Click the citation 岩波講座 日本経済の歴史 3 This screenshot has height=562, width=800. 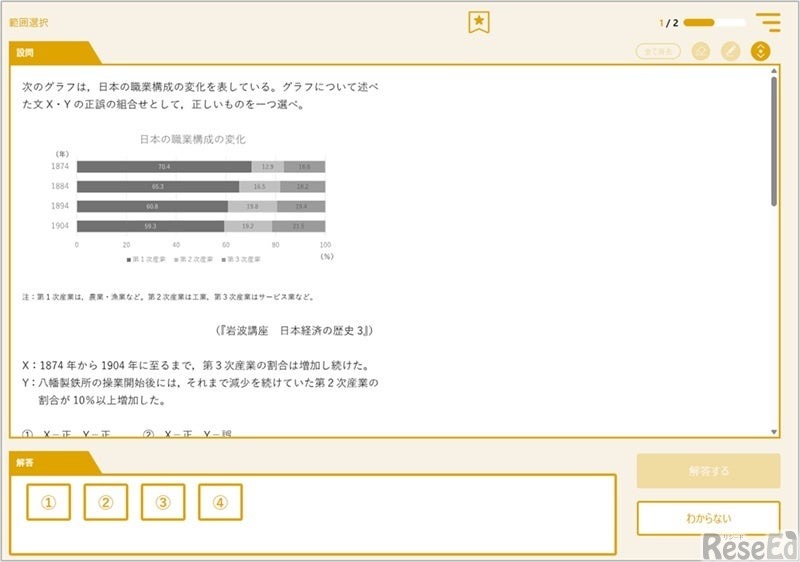[x=294, y=331]
